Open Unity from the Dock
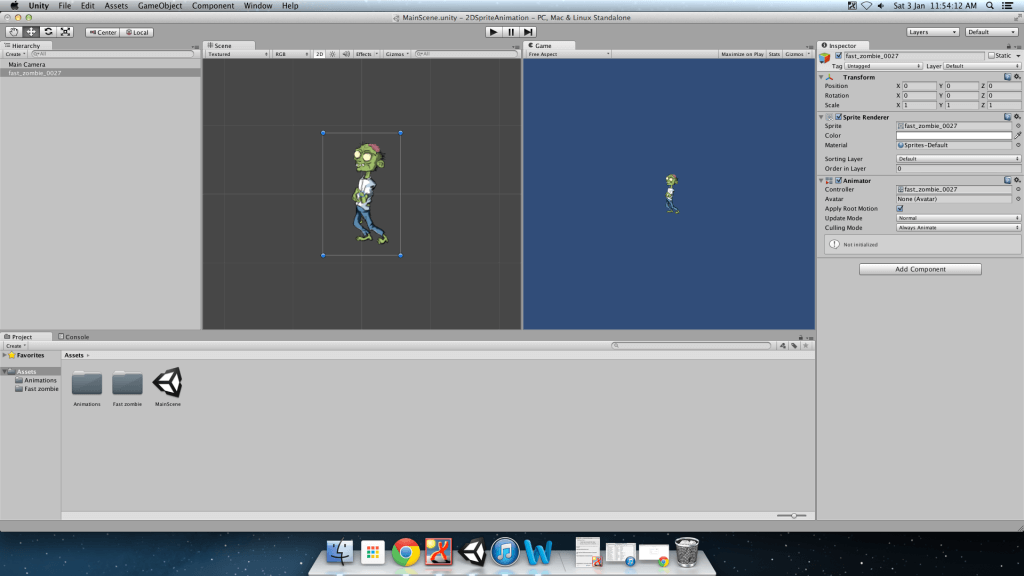 [x=472, y=552]
